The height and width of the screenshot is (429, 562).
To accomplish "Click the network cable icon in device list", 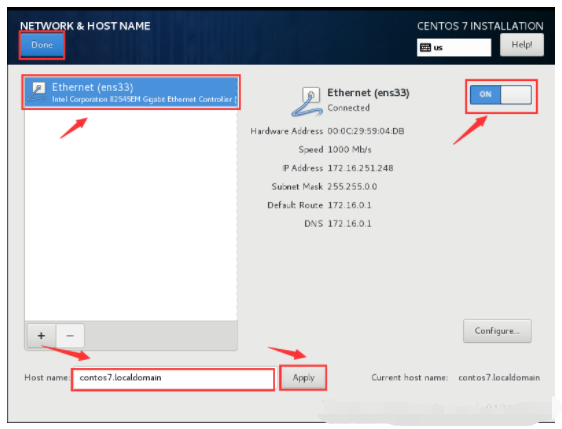I will tap(37, 92).
